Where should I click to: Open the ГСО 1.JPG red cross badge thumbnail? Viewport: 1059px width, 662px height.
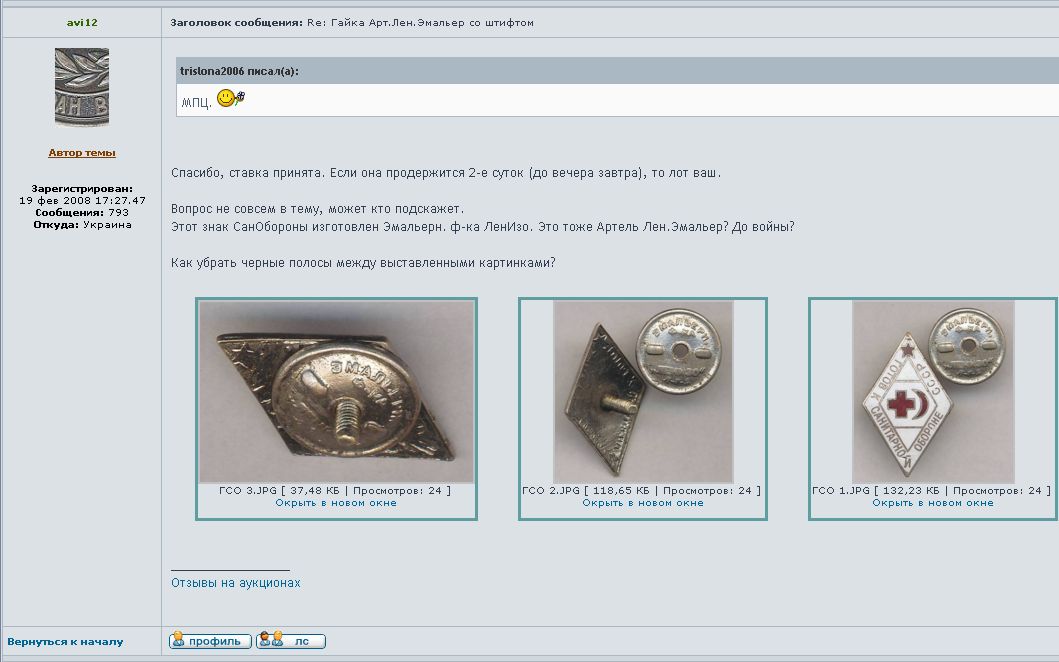pyautogui.click(x=932, y=392)
